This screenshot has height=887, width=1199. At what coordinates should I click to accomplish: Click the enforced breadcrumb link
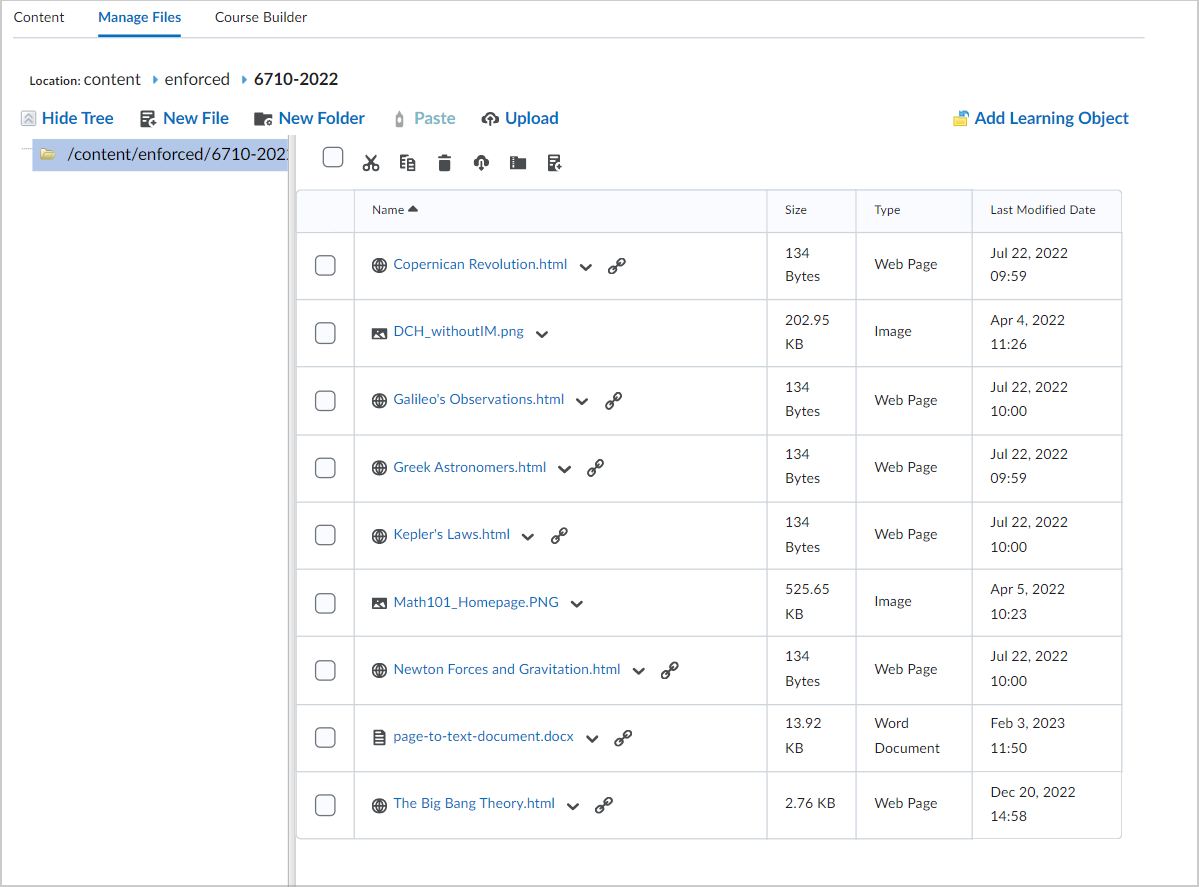(x=196, y=79)
